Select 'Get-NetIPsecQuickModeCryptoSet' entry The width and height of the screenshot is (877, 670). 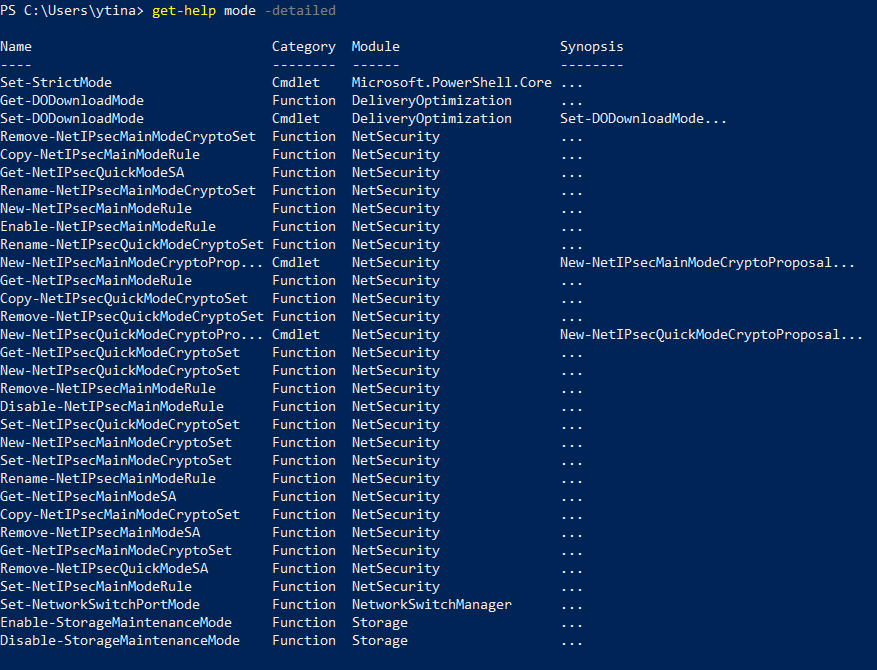pos(120,353)
